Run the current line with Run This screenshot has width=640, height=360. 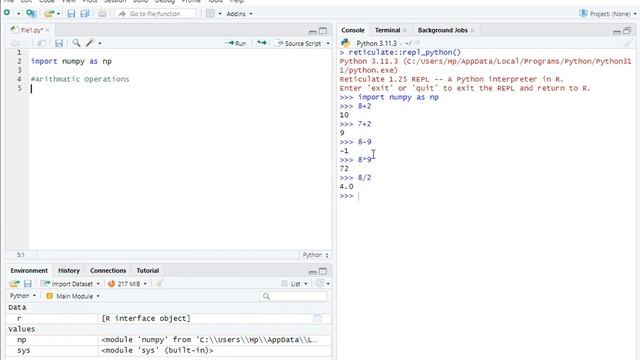tap(236, 43)
